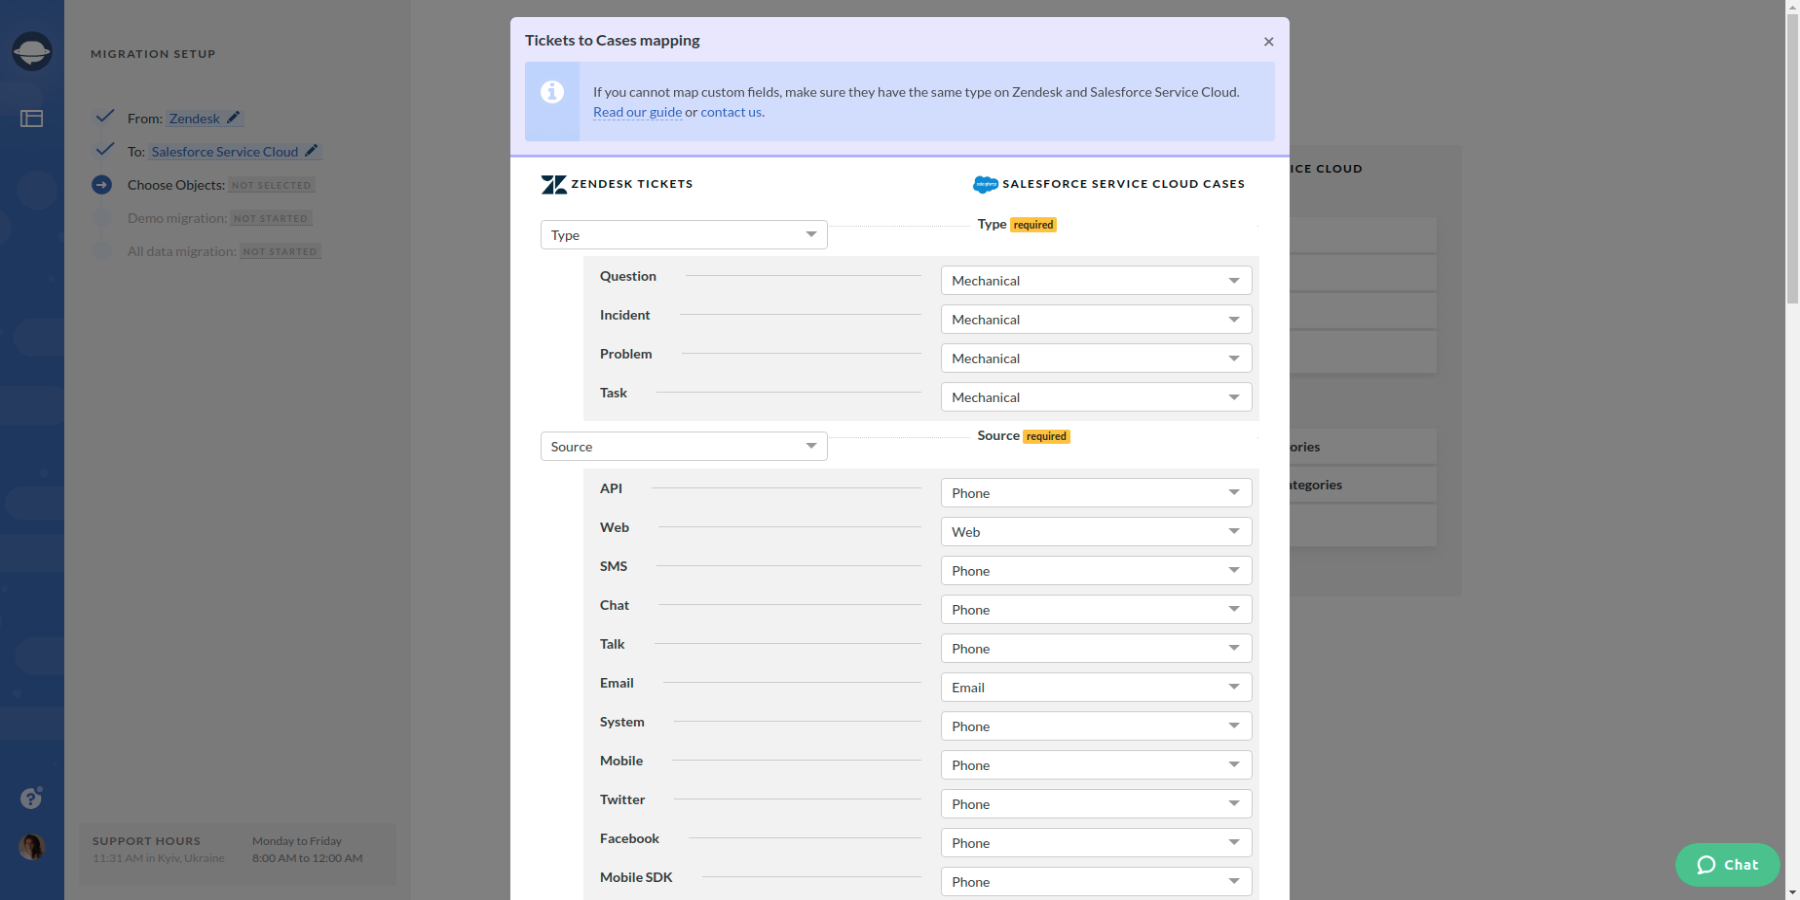Open the Web source mapping dropdown
The height and width of the screenshot is (900, 1800).
pyautogui.click(x=1095, y=532)
